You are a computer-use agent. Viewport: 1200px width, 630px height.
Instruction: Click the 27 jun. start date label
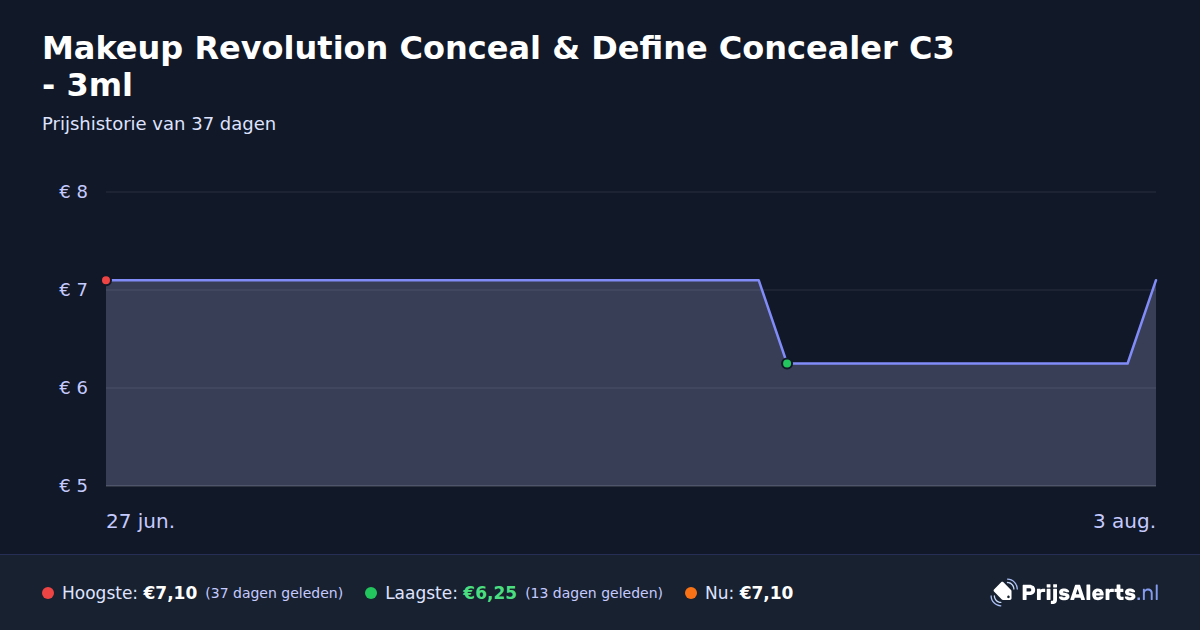click(141, 521)
